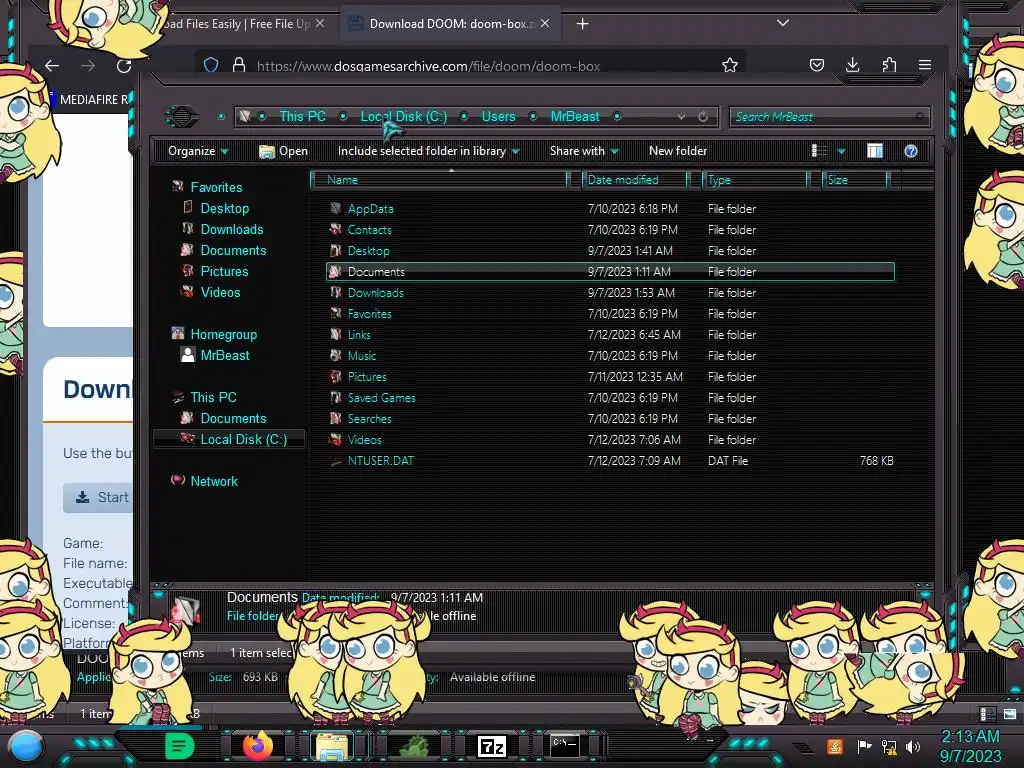1024x768 pixels.
Task: Refresh the Explorer folder view
Action: coord(703,117)
